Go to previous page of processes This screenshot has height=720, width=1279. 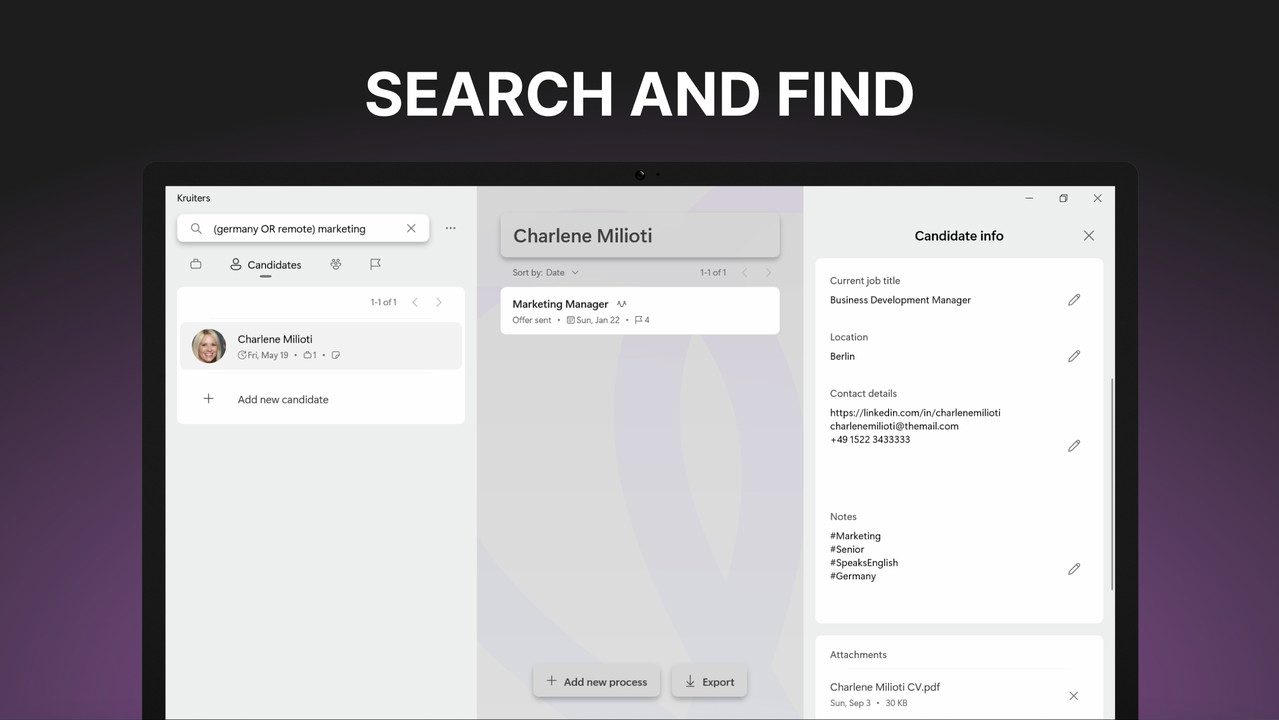pyautogui.click(x=744, y=272)
